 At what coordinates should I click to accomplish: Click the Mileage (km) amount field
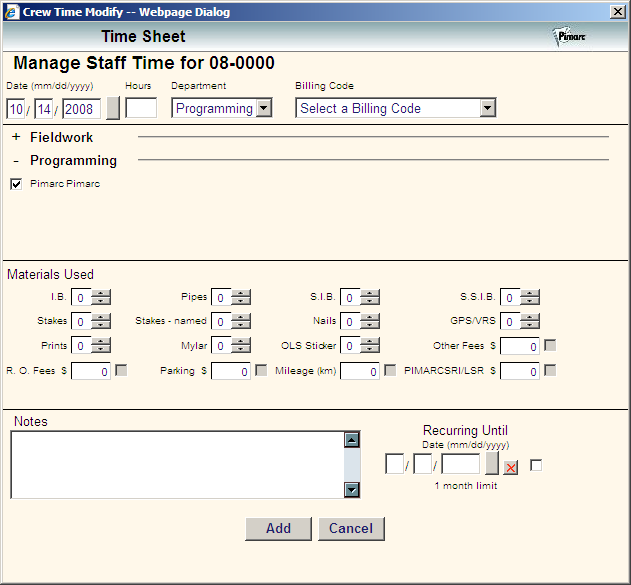(360, 371)
